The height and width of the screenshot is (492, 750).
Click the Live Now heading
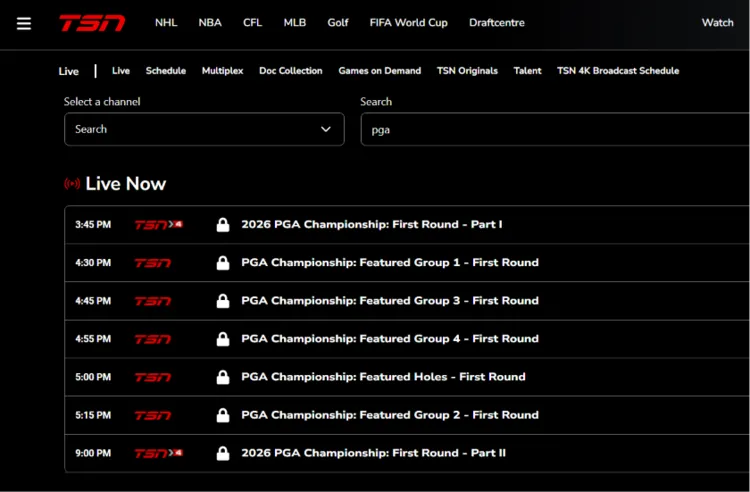[x=125, y=184]
